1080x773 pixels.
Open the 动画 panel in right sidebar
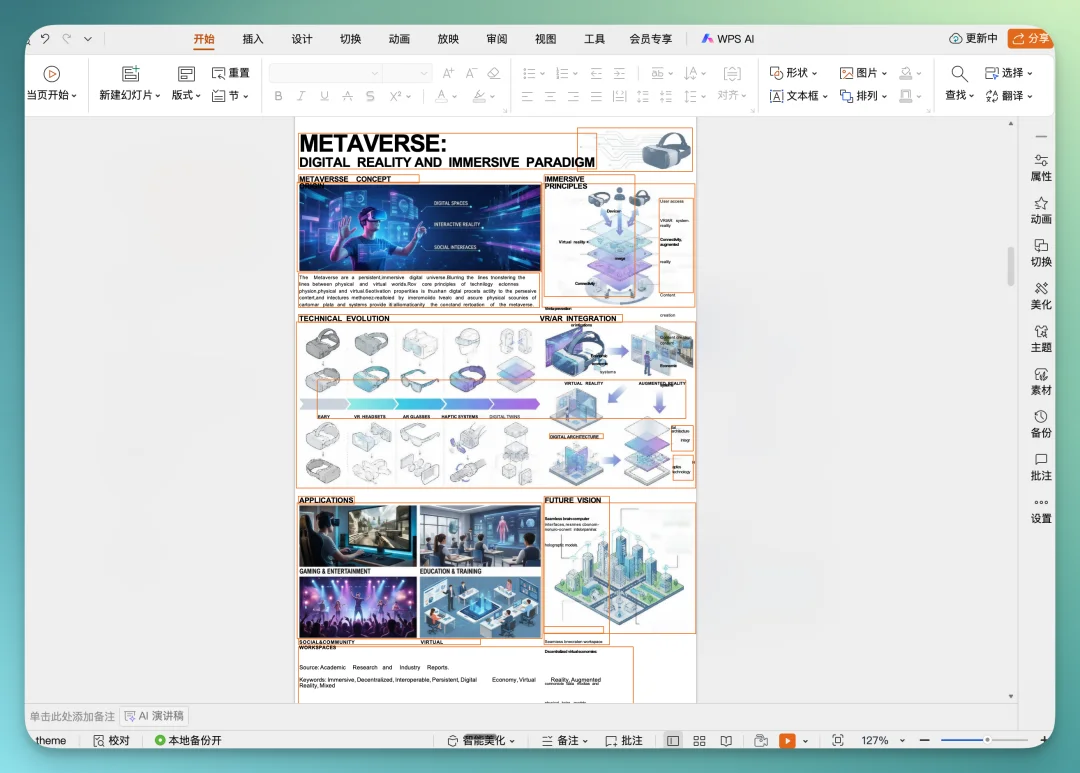click(1040, 210)
